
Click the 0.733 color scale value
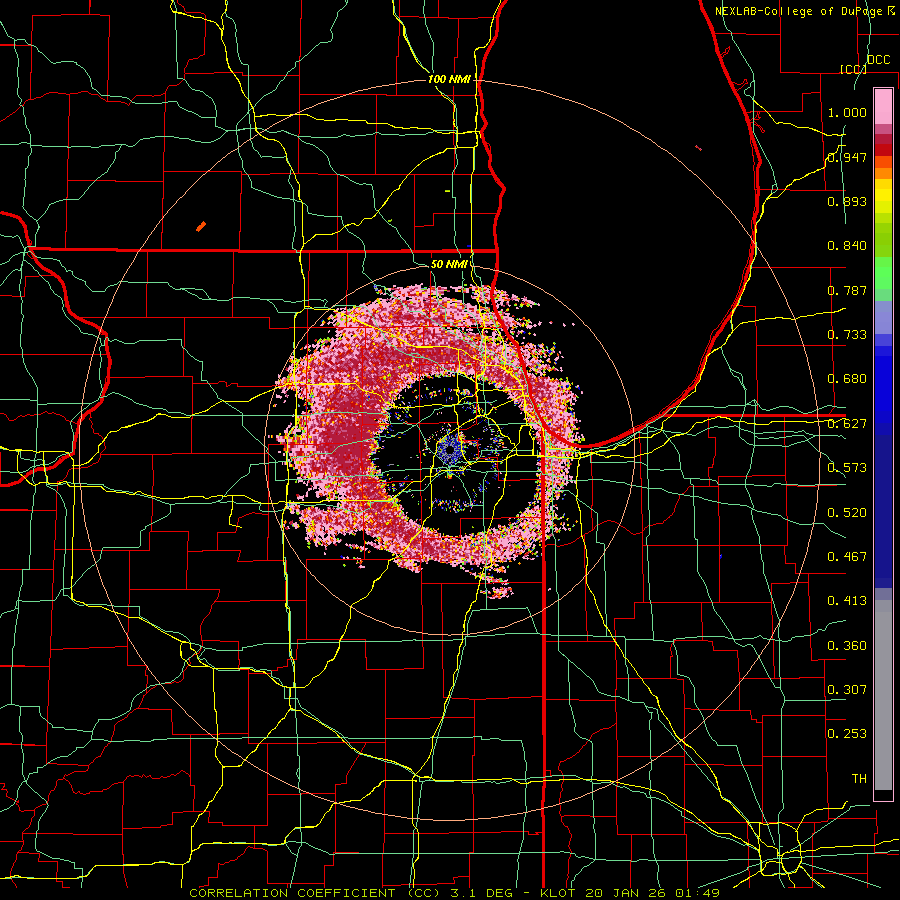point(847,335)
